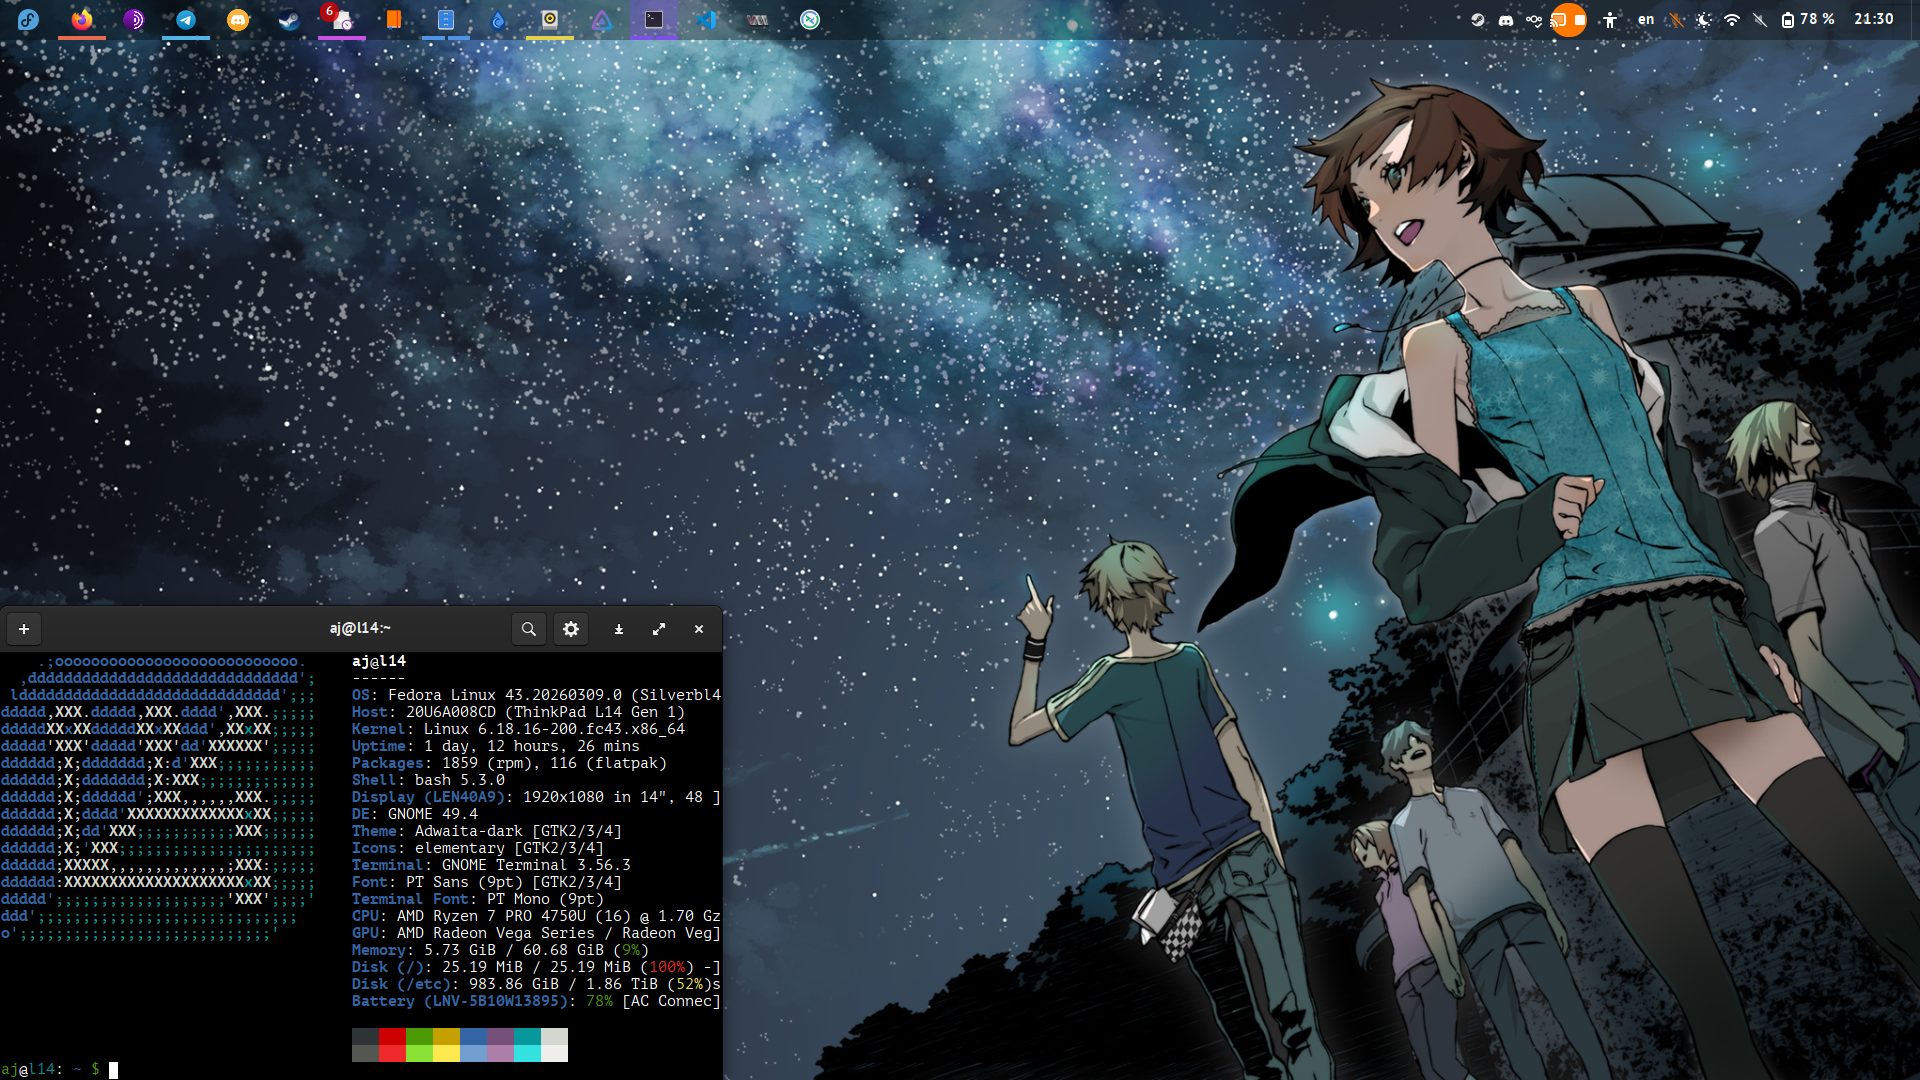Click the Discord tray icon
Viewport: 1920px width, 1080px height.
(1505, 19)
